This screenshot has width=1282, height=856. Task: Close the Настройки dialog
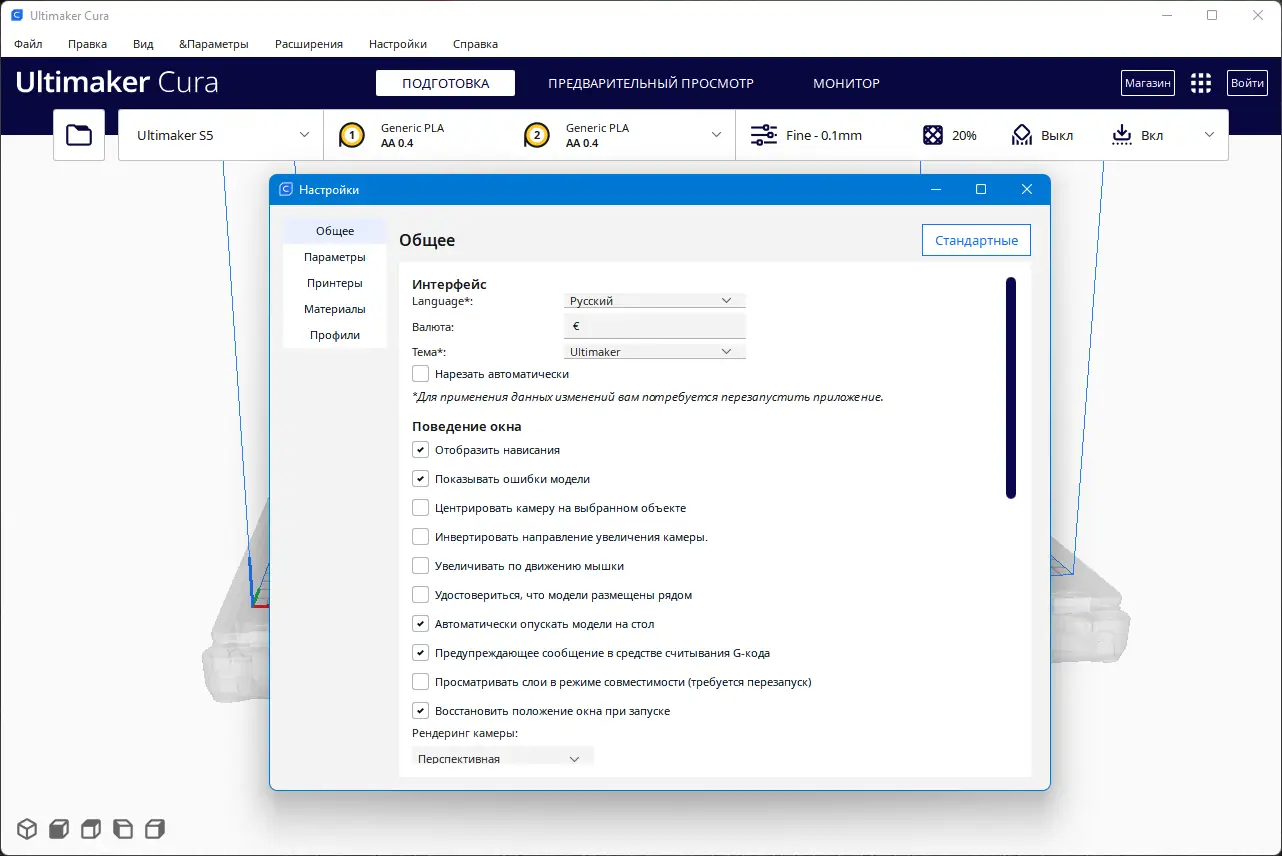pyautogui.click(x=1027, y=189)
